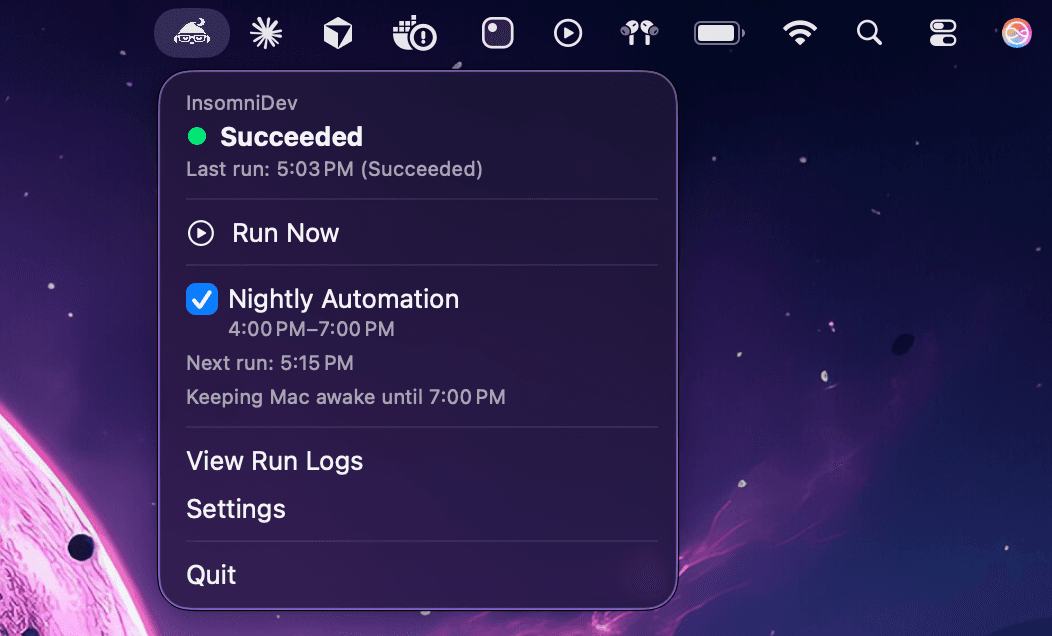Click the green Succeeded status dot
This screenshot has height=636, width=1052.
(x=197, y=136)
